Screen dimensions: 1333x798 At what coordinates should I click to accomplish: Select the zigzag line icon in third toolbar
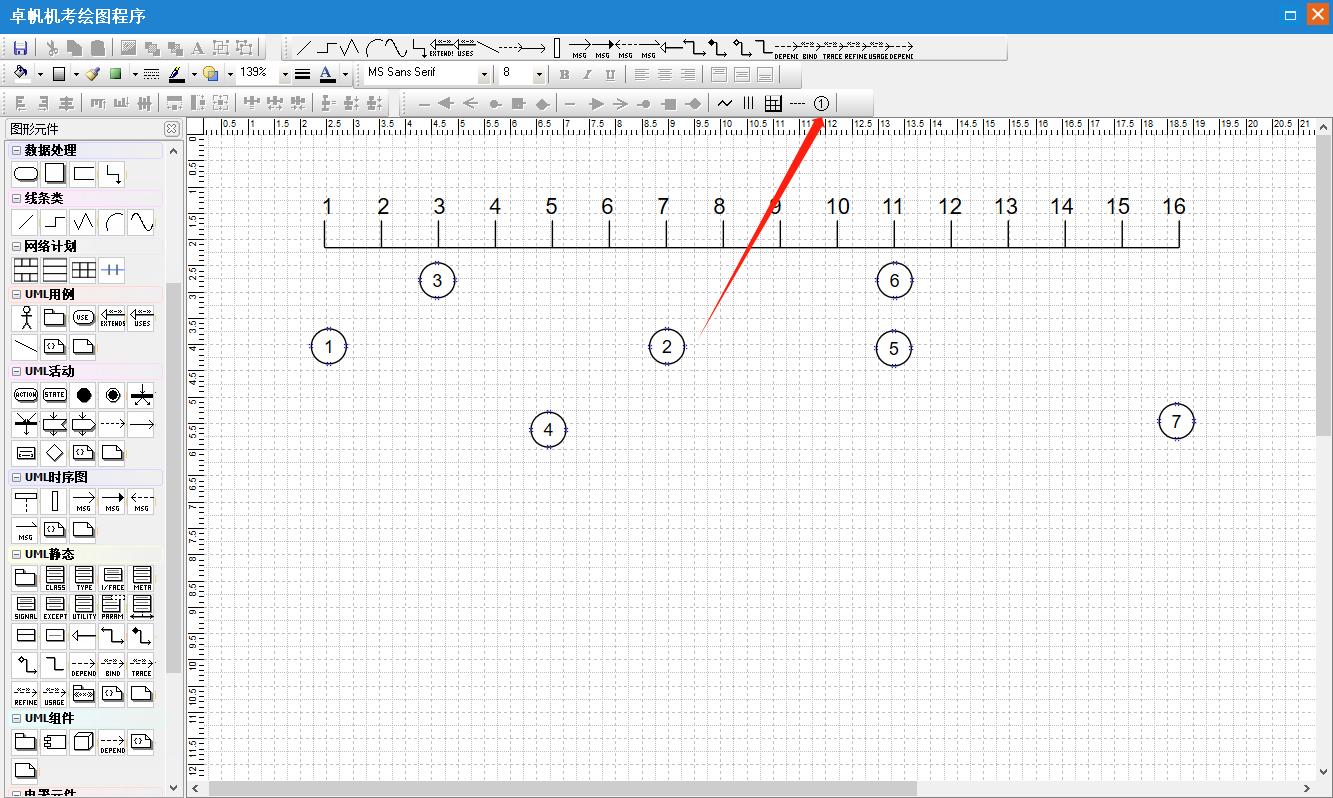click(x=724, y=103)
